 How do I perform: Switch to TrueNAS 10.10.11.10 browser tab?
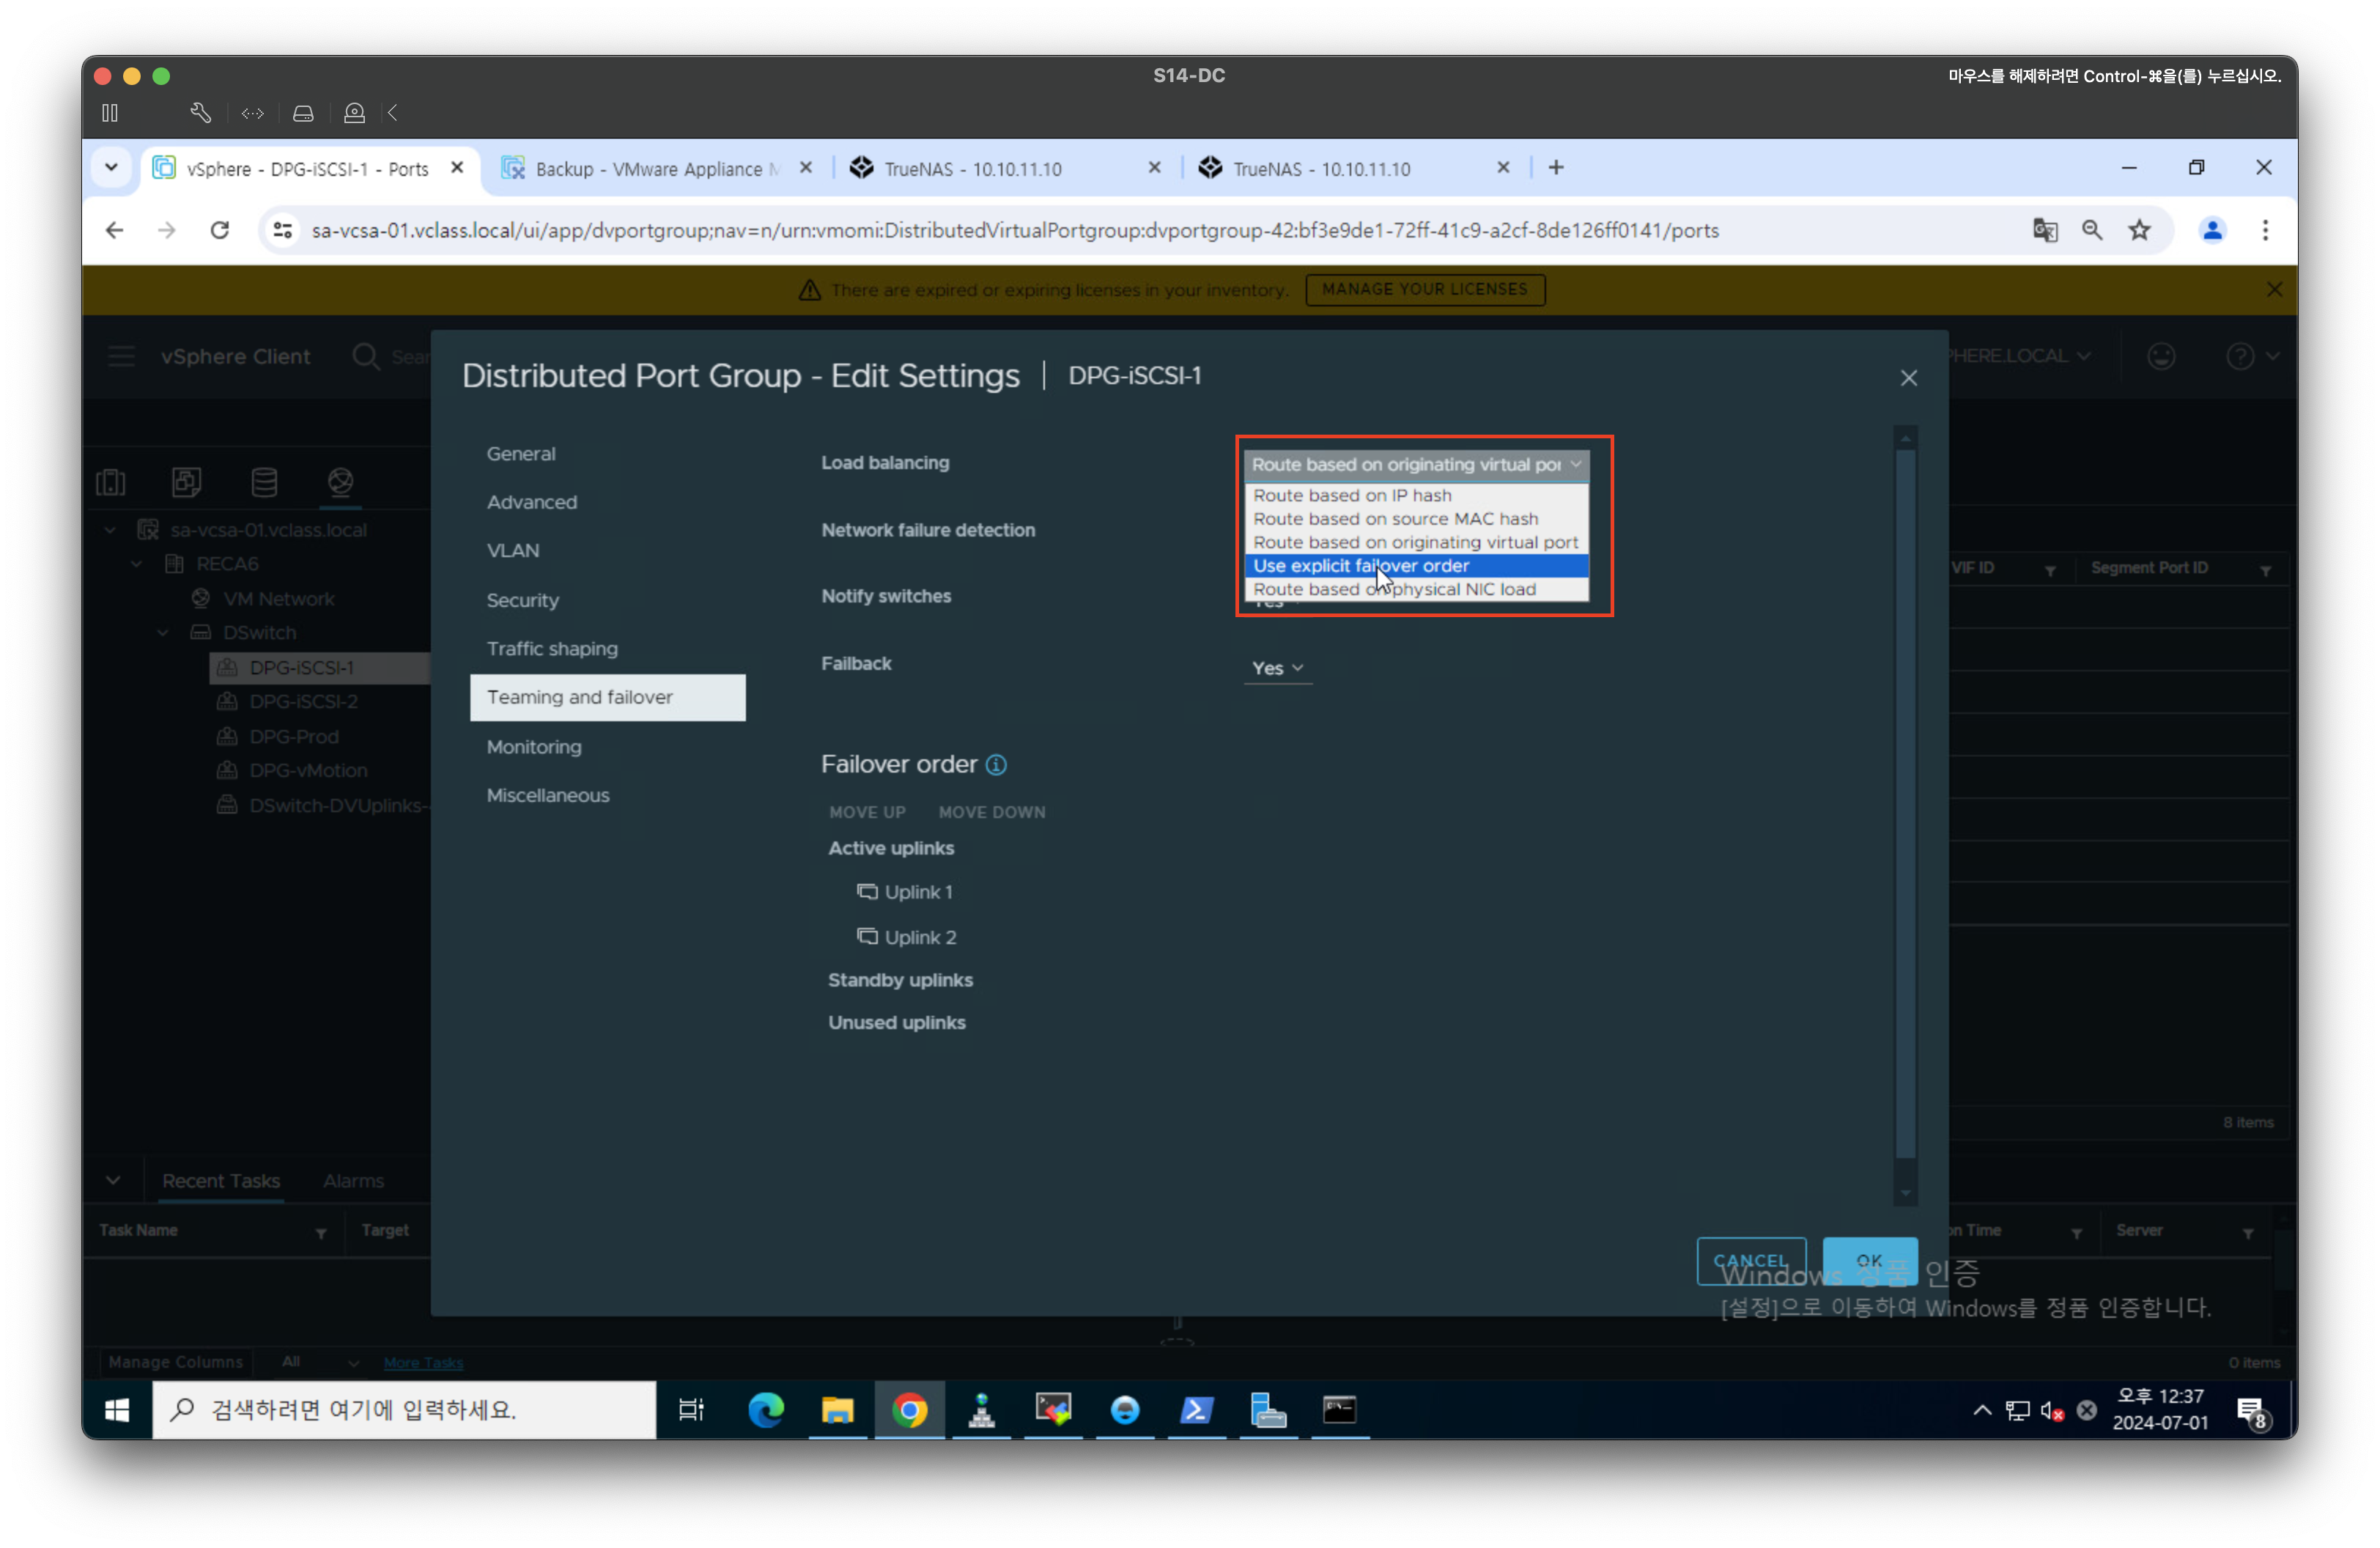pos(972,169)
